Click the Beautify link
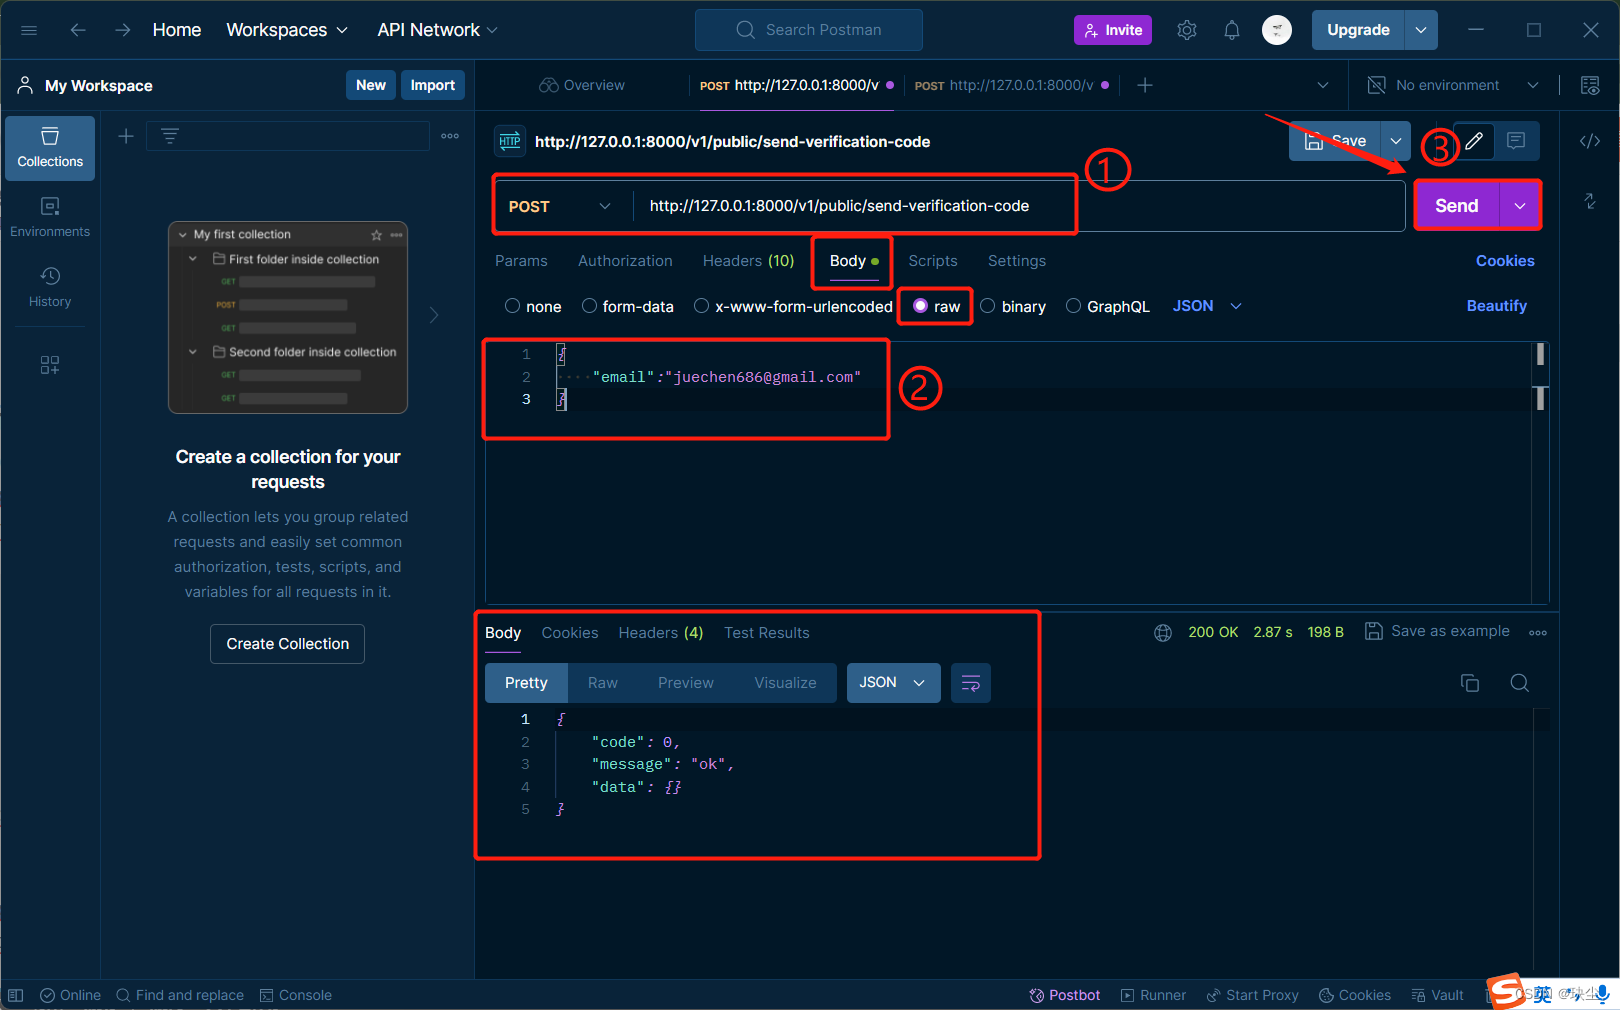 tap(1497, 306)
